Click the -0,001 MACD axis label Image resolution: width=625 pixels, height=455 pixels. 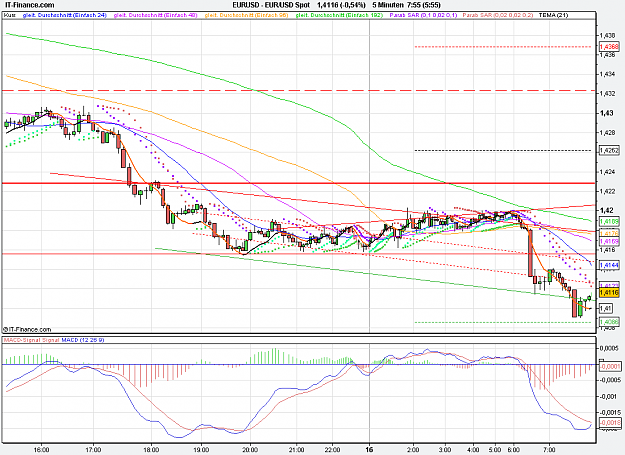tap(608, 396)
